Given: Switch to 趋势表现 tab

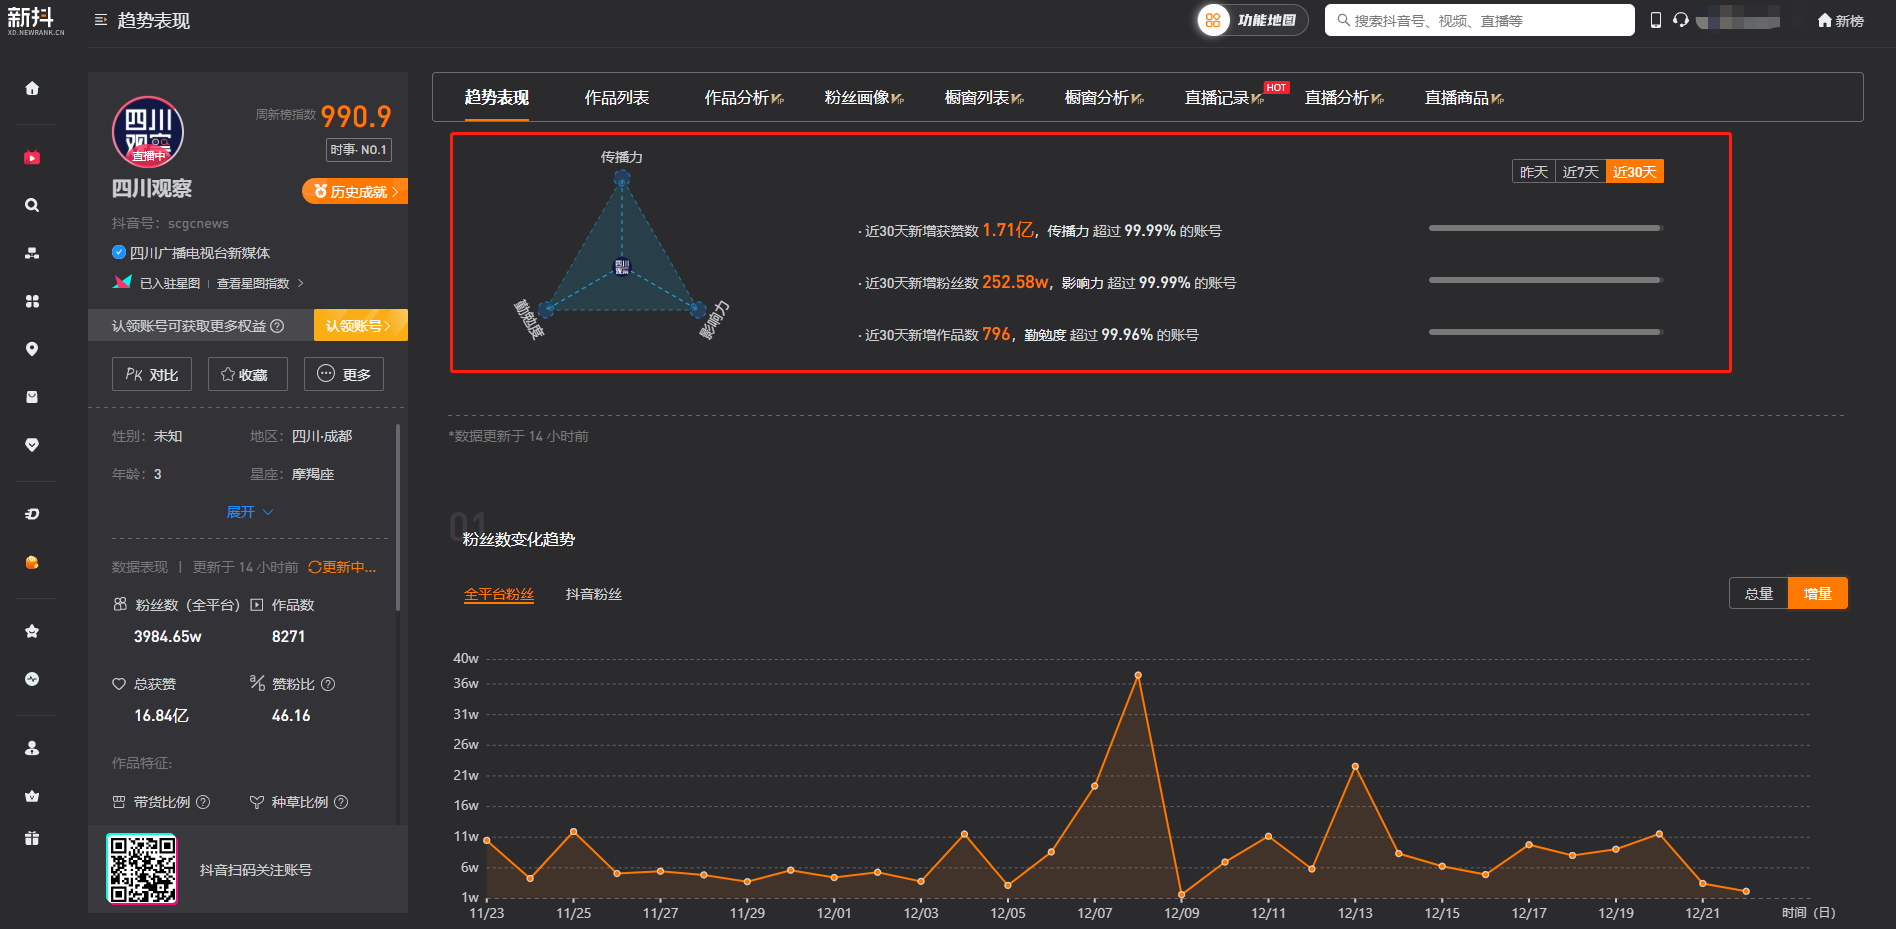Looking at the screenshot, I should 497,98.
